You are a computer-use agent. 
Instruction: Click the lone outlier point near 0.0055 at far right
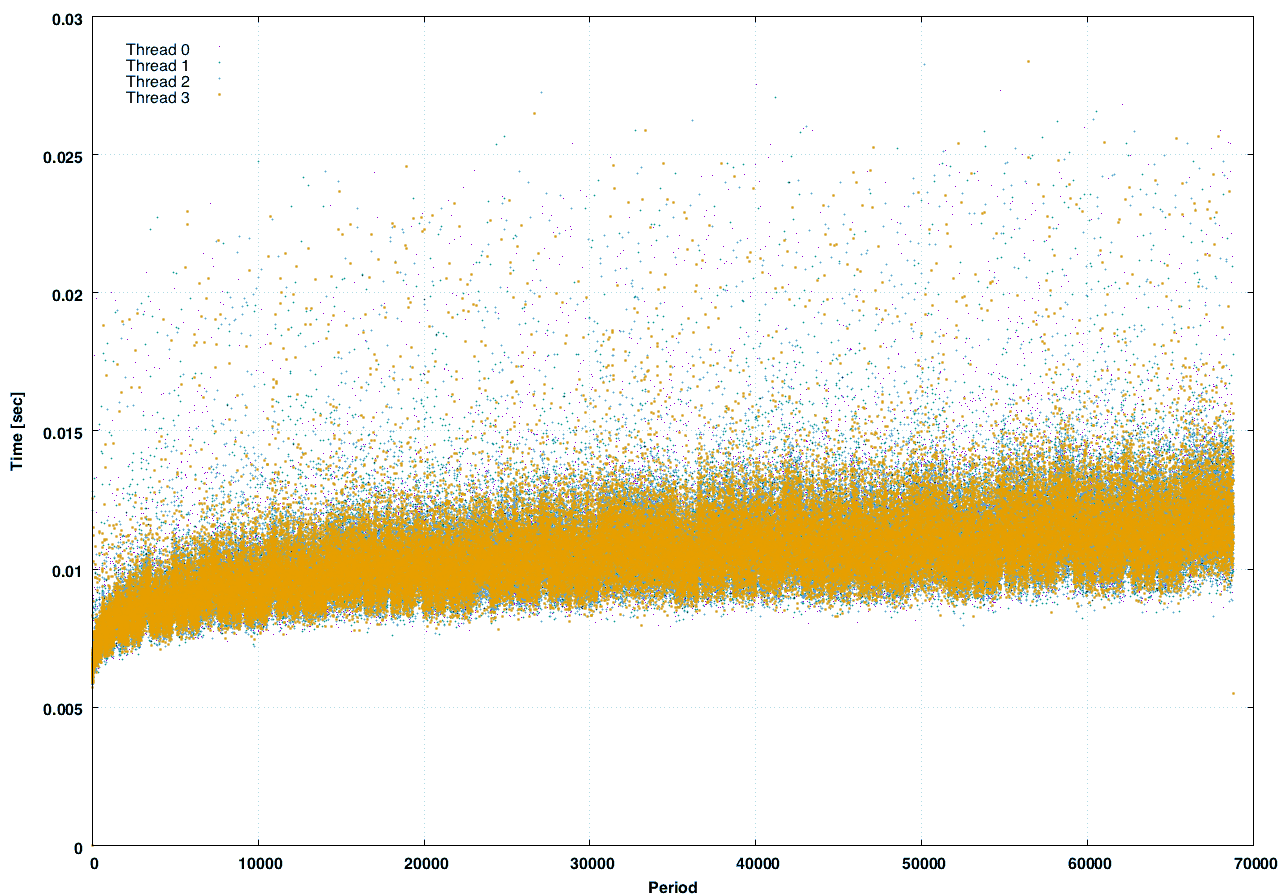[x=1233, y=693]
